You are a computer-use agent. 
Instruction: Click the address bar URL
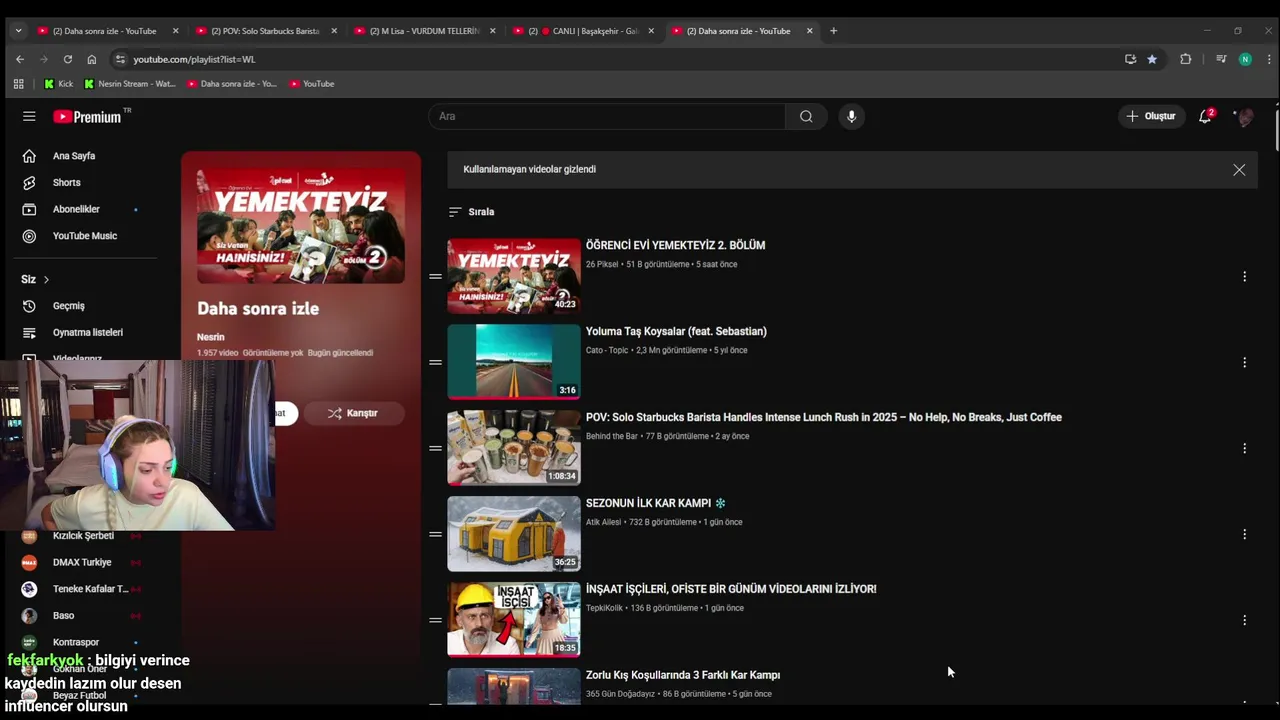coord(195,59)
